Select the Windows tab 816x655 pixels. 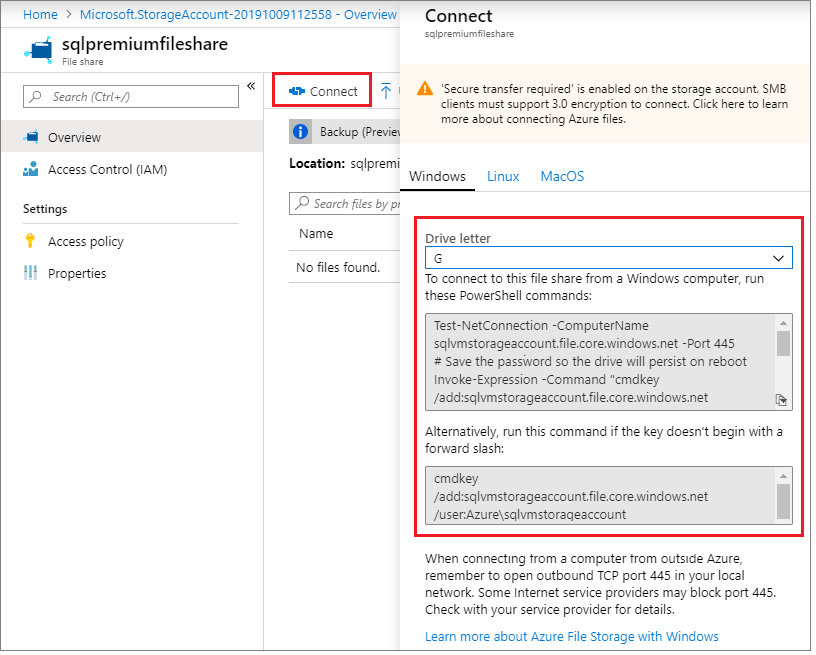pos(437,176)
